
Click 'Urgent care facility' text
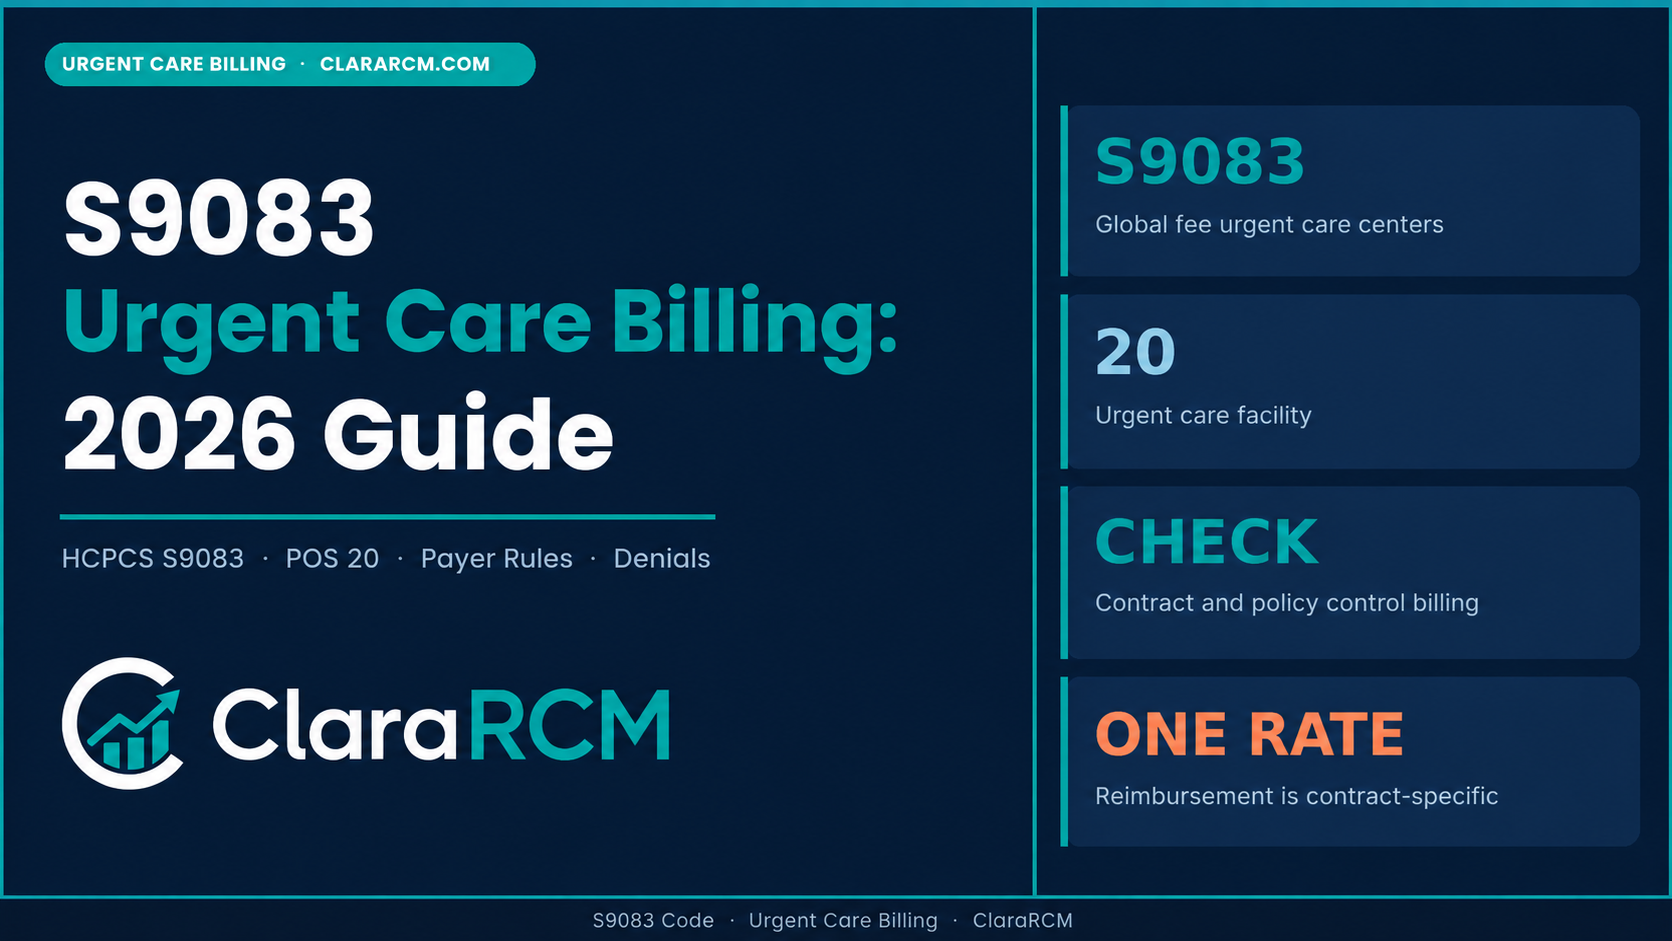pyautogui.click(x=1203, y=415)
